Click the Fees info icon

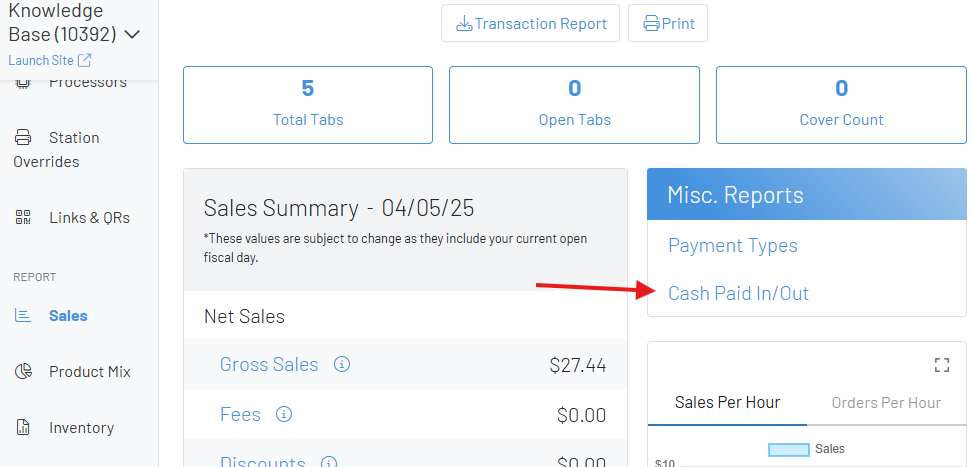coord(284,414)
